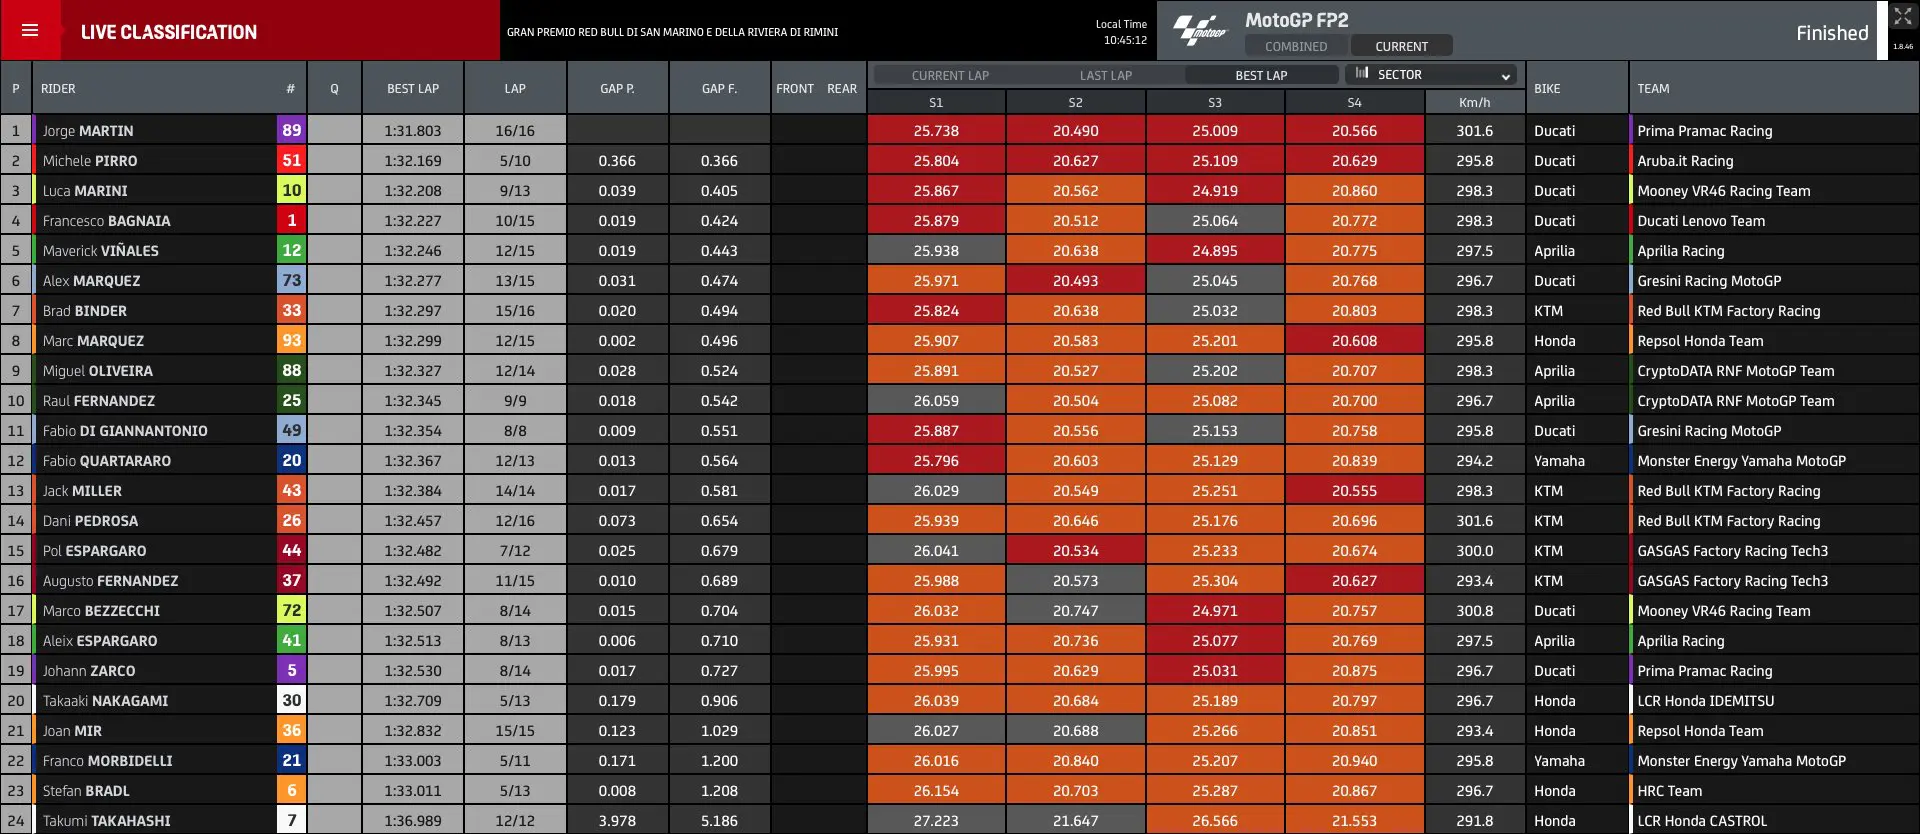Click the Local Time 10:45:12 display
The width and height of the screenshot is (1920, 834).
tap(1122, 32)
